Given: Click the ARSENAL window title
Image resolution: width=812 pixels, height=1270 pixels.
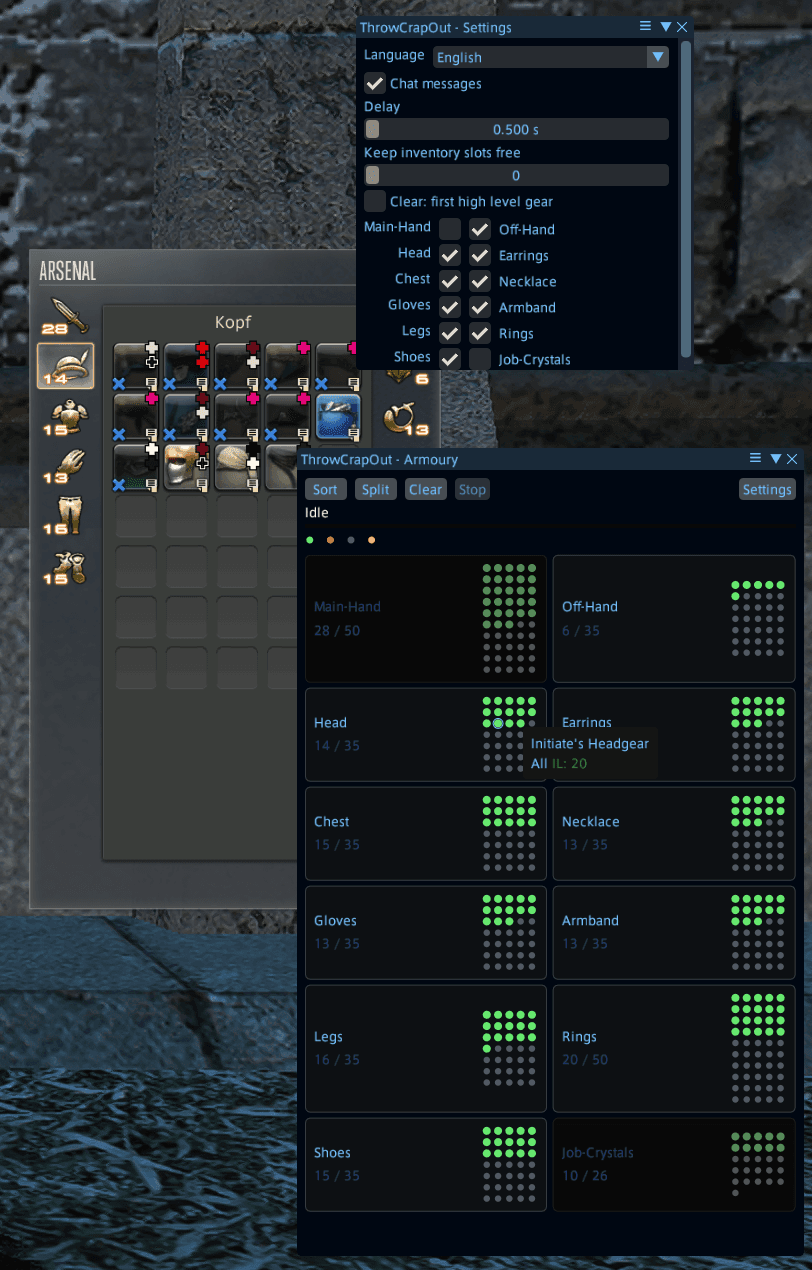Looking at the screenshot, I should tap(68, 271).
